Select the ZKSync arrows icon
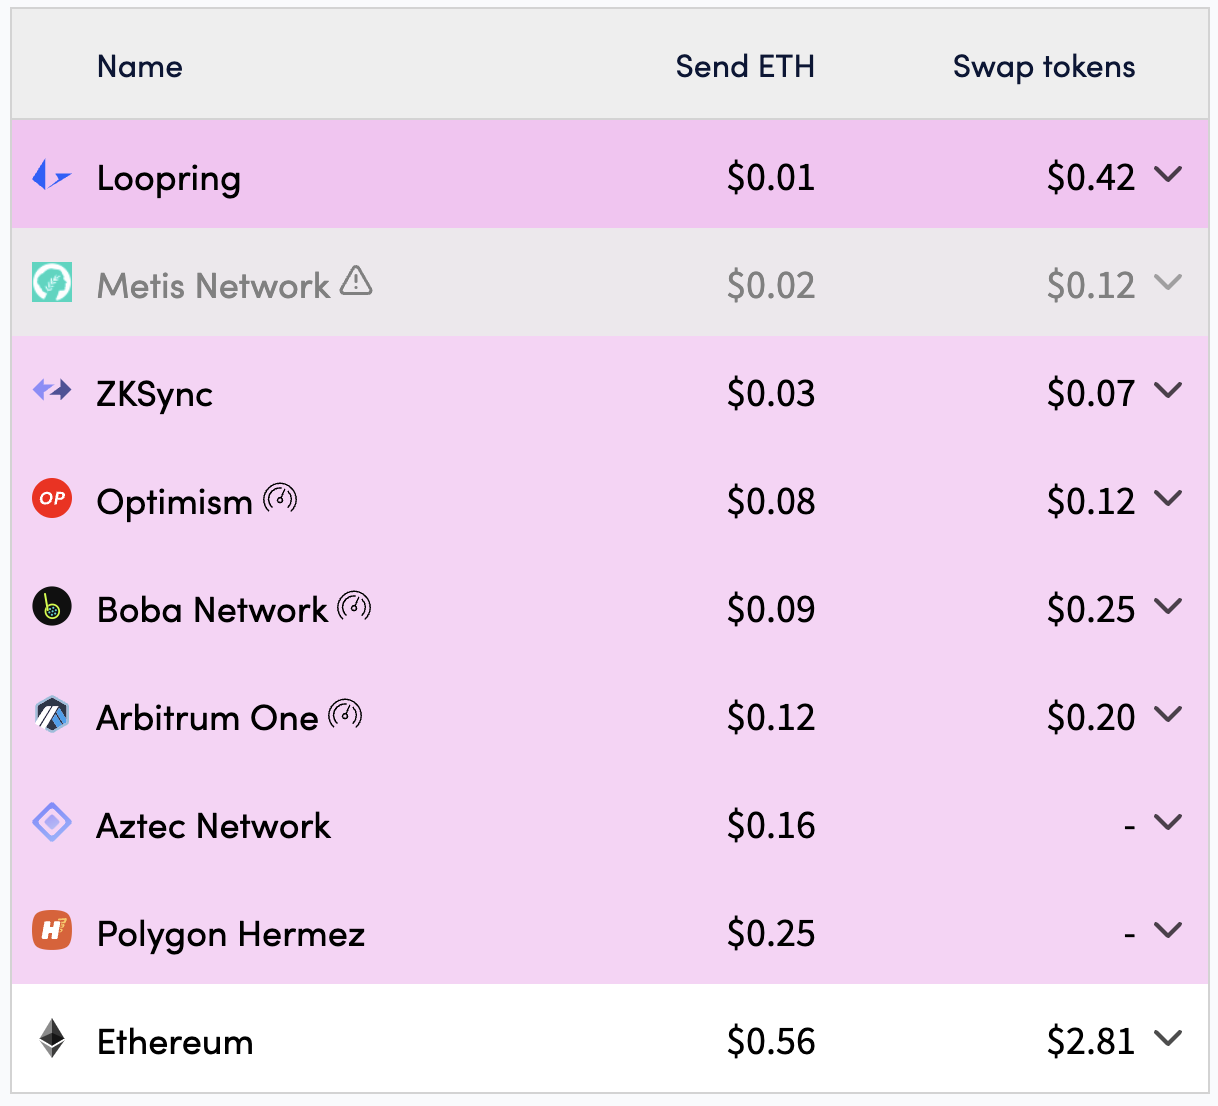The height and width of the screenshot is (1106, 1218). pyautogui.click(x=51, y=391)
